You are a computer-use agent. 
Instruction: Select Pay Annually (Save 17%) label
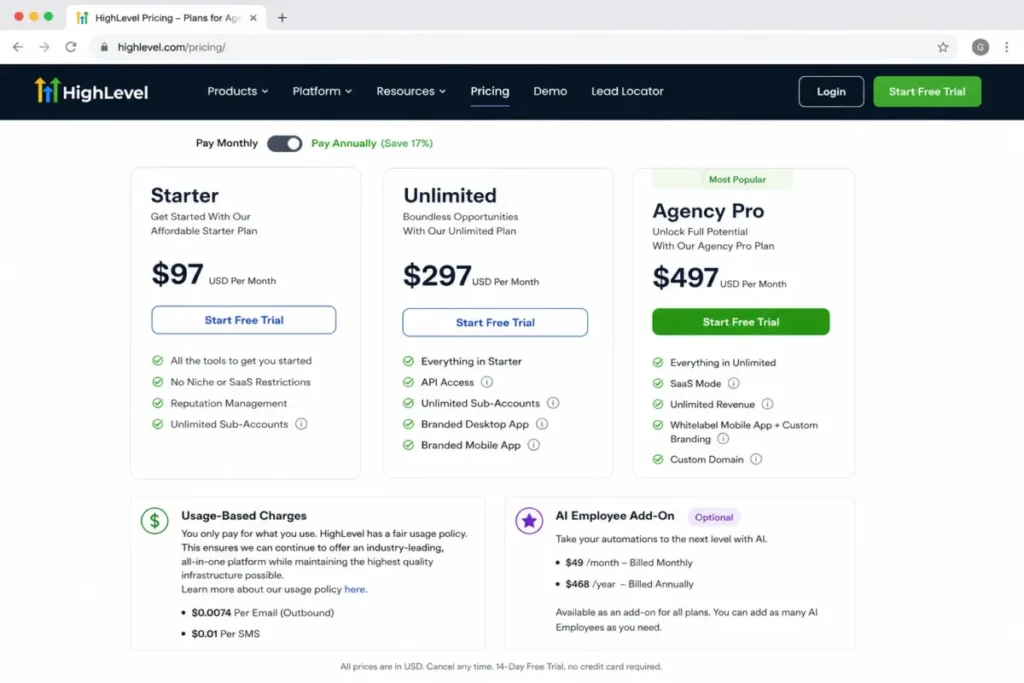372,143
